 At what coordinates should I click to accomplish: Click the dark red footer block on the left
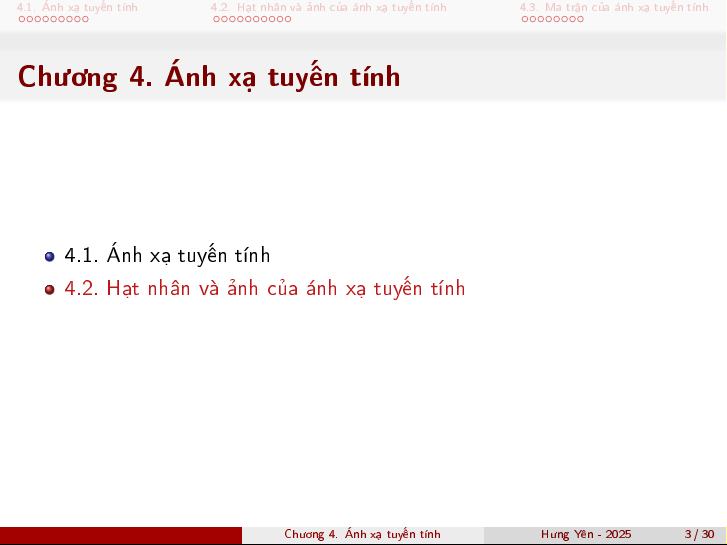tap(120, 535)
